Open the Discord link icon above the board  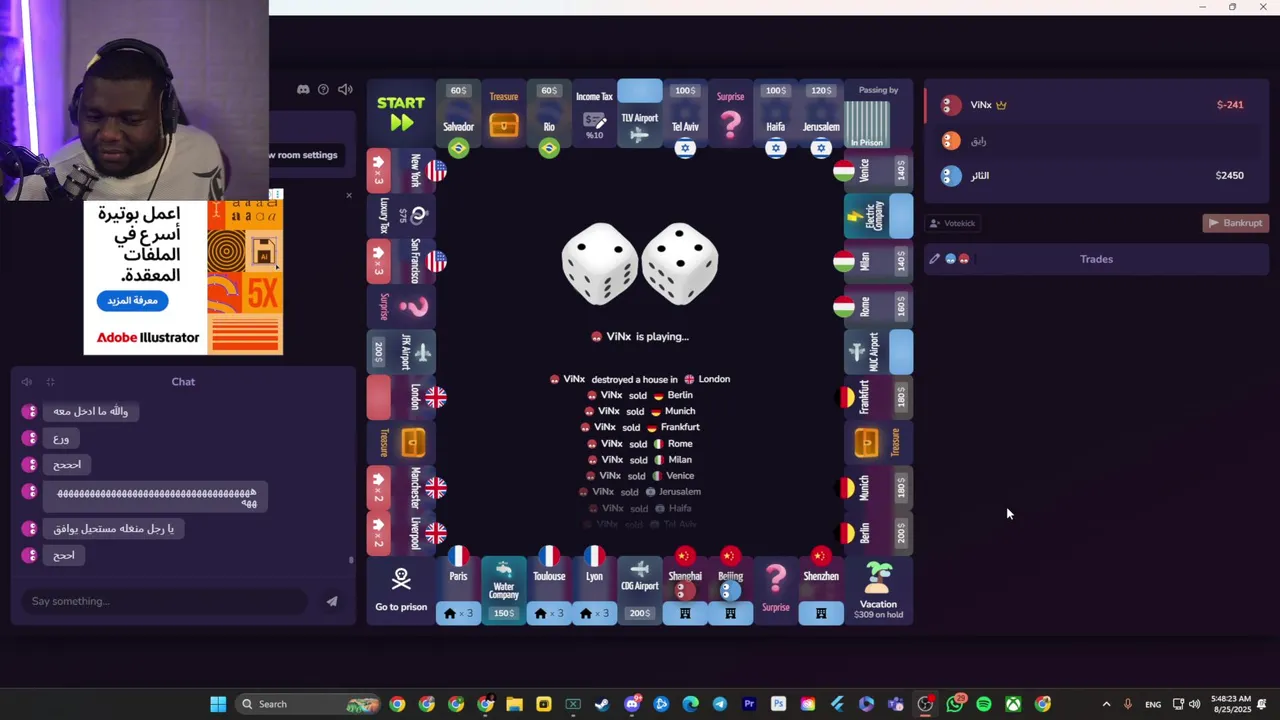coord(303,90)
